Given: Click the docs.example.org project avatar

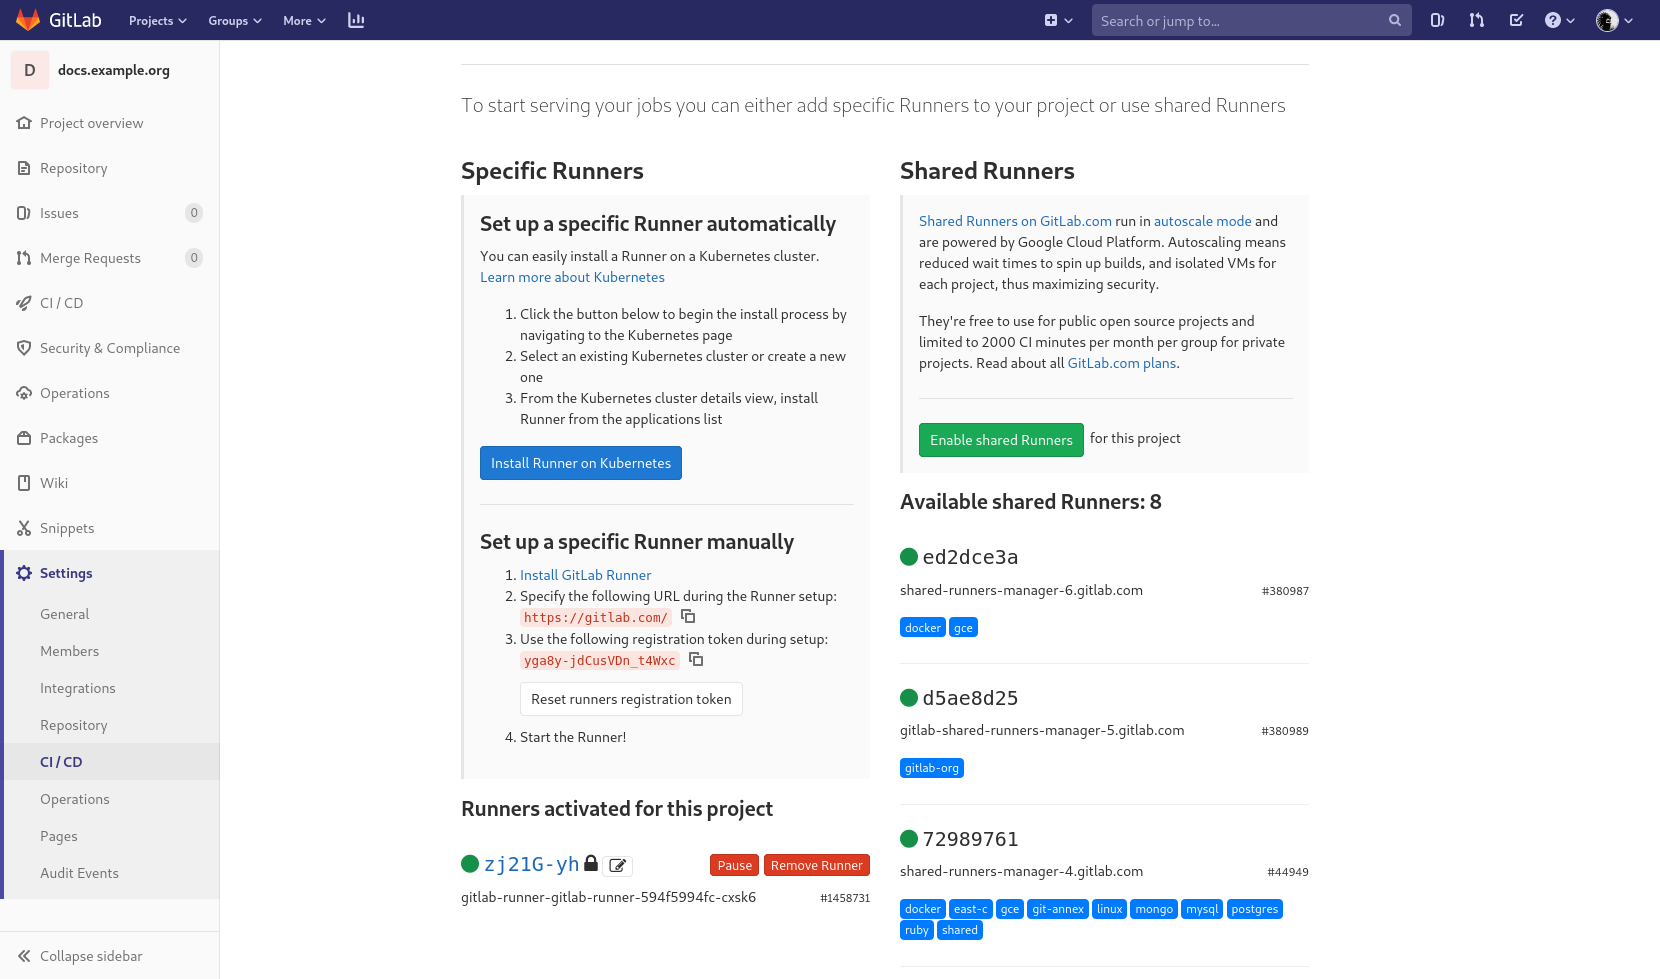Looking at the screenshot, I should [x=30, y=70].
